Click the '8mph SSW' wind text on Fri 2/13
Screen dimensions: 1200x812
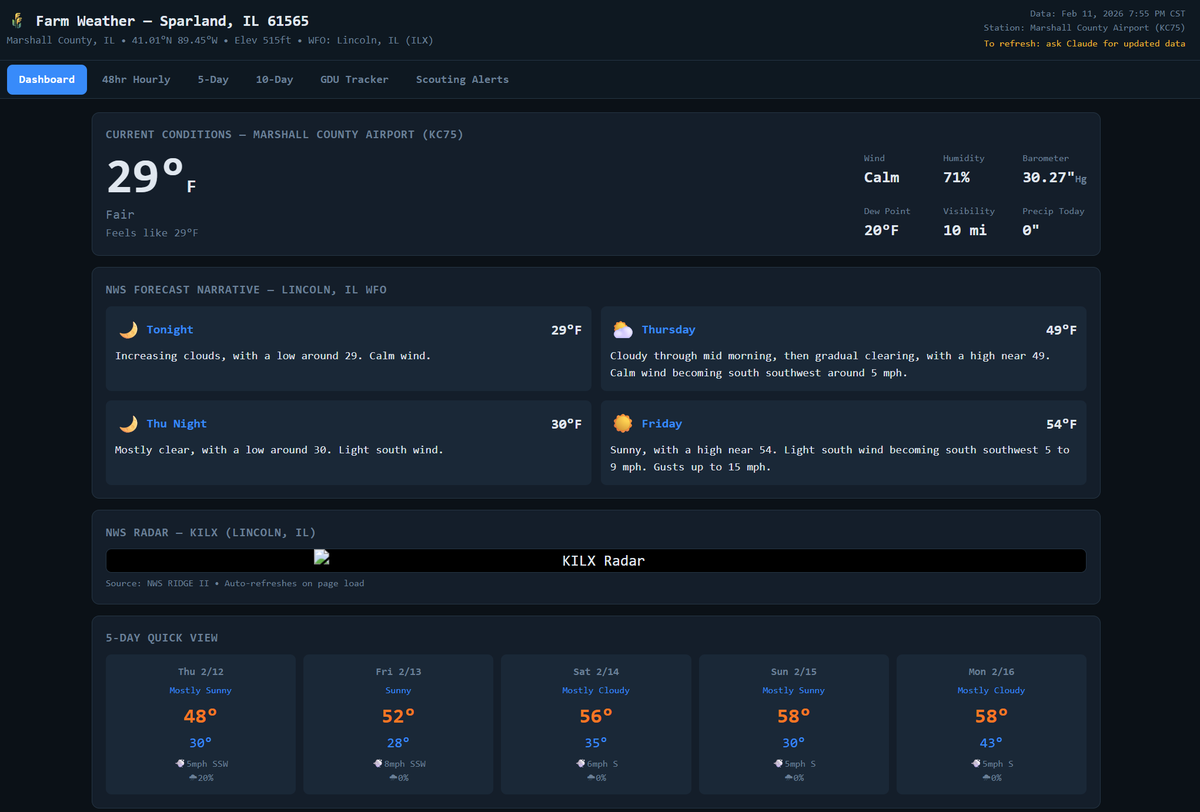click(x=406, y=763)
